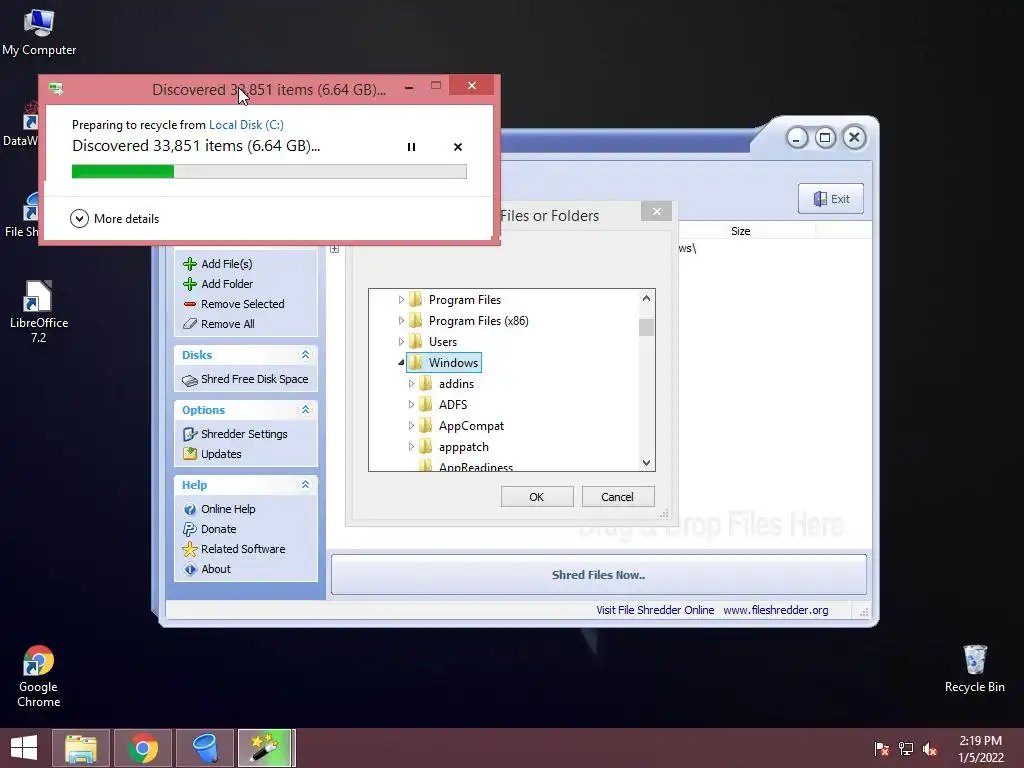
Task: Click Remove All in sidebar
Action: point(219,324)
